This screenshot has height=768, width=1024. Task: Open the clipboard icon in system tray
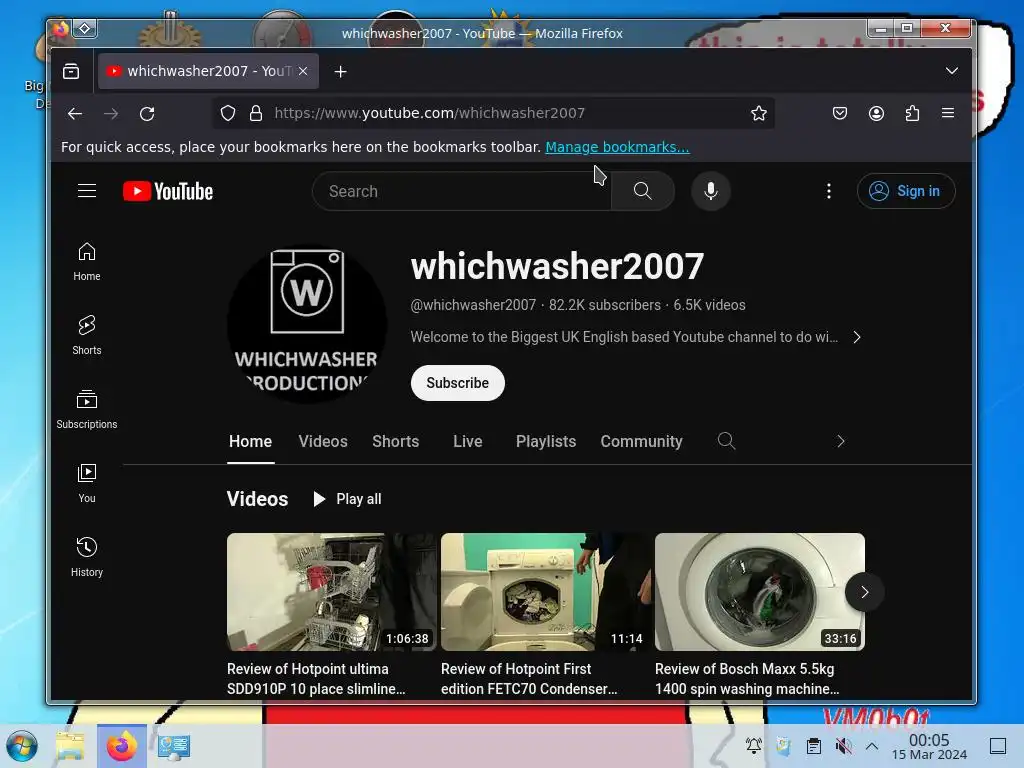pos(814,746)
